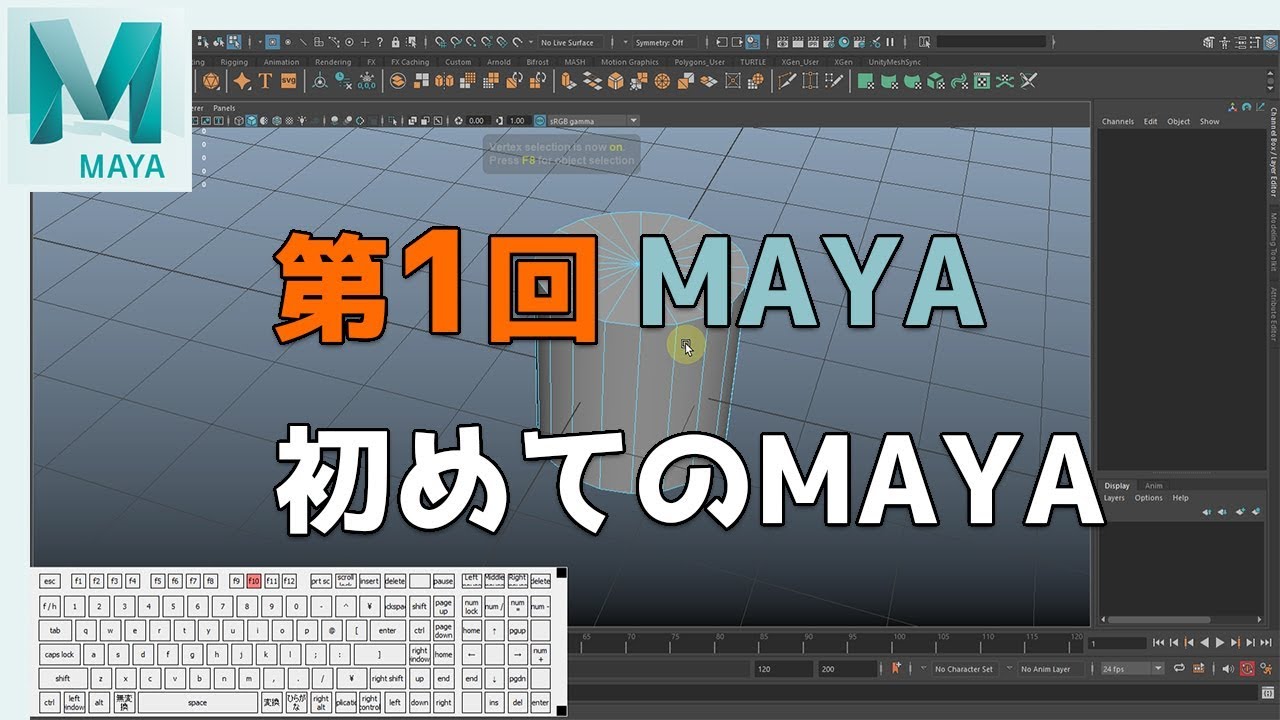
Task: Click the gamma value field showing 1.00
Action: pyautogui.click(x=516, y=121)
